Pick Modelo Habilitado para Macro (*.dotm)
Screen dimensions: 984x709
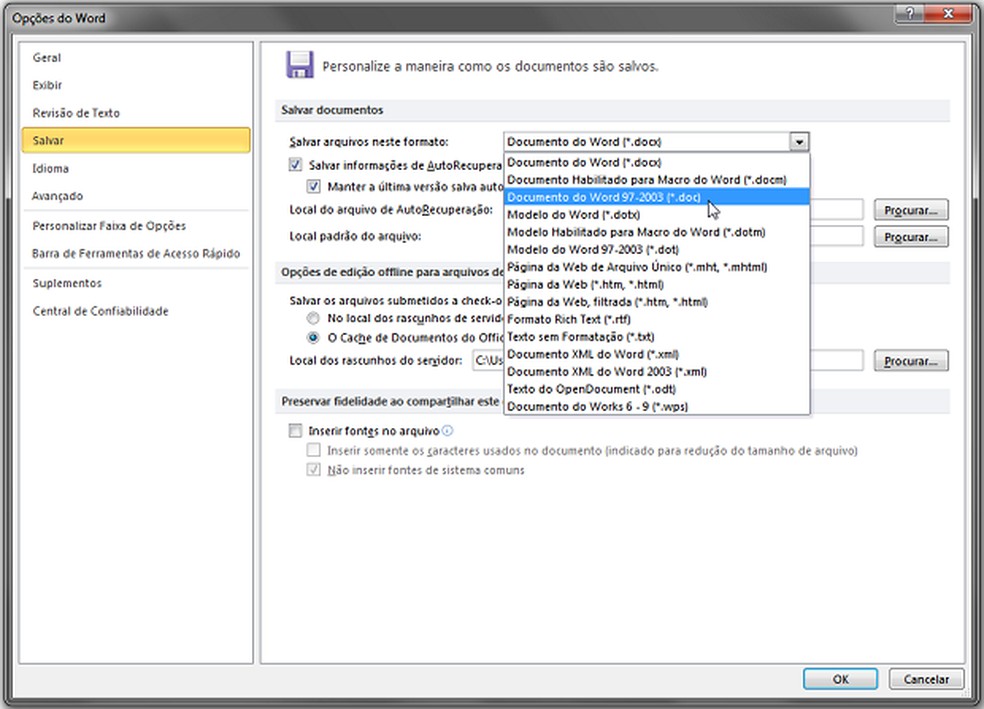(x=656, y=232)
